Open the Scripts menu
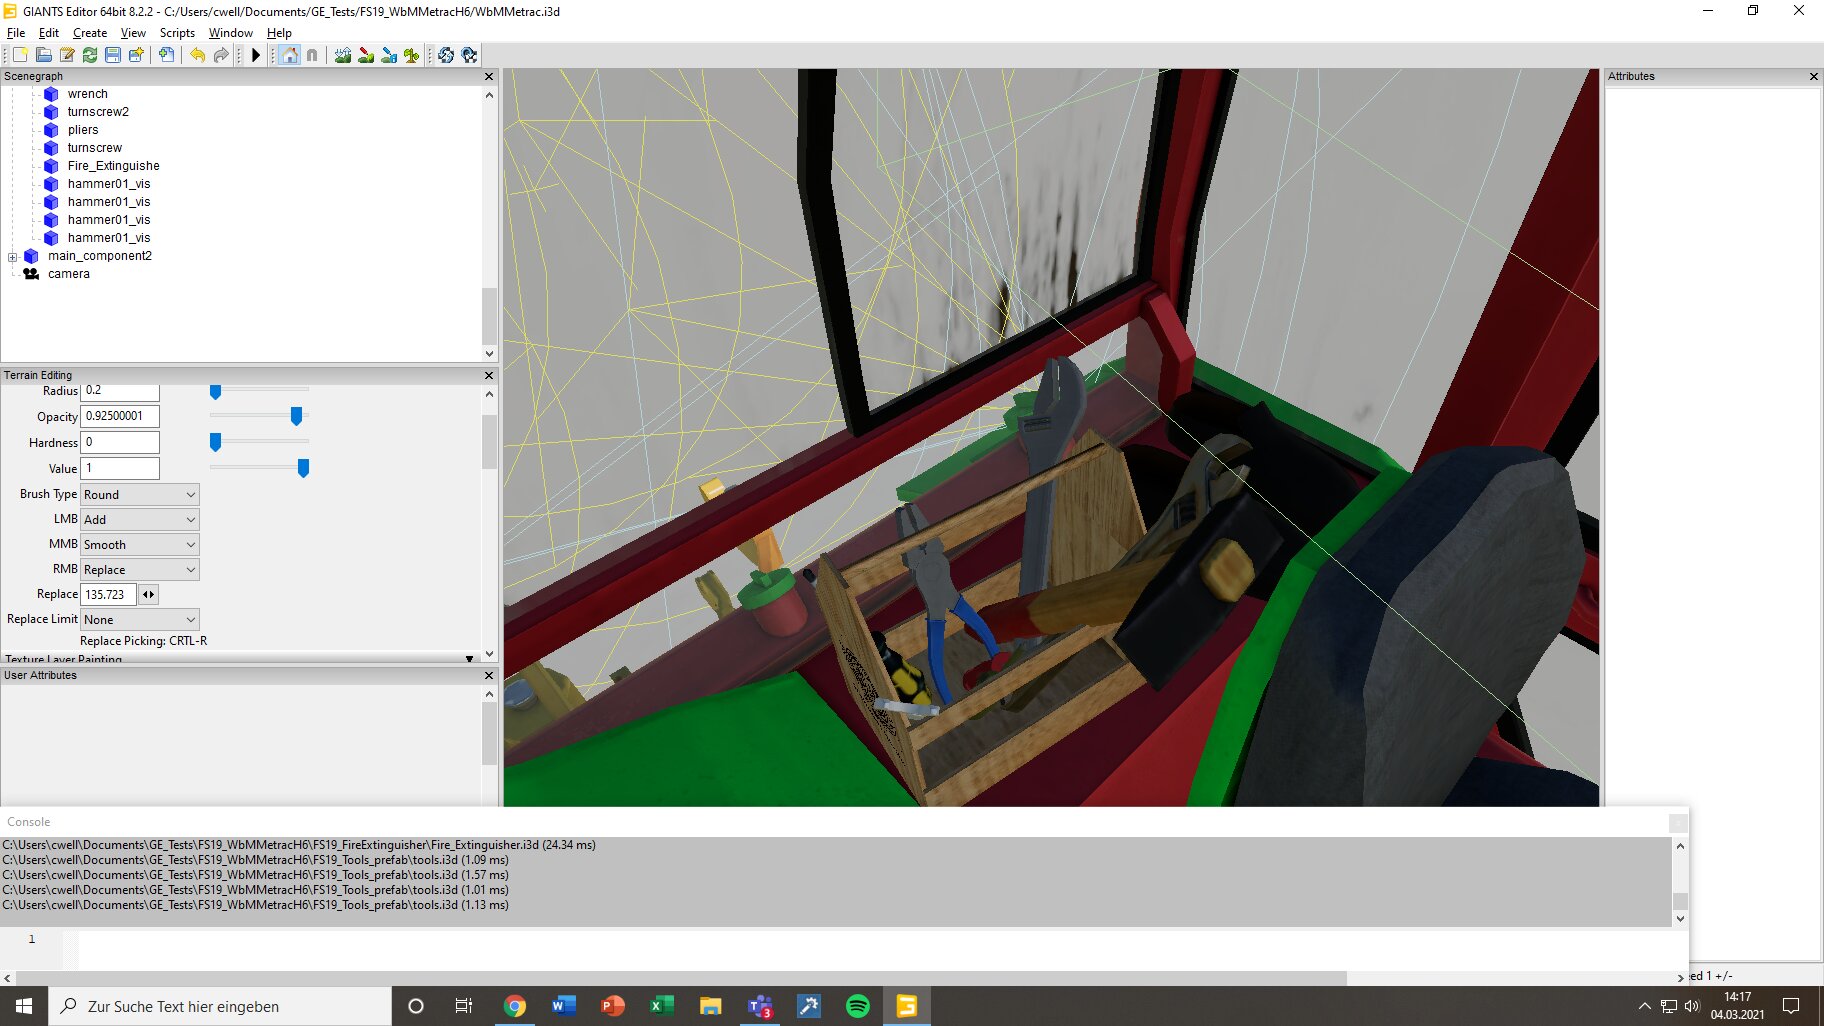The height and width of the screenshot is (1026, 1824). [x=177, y=33]
